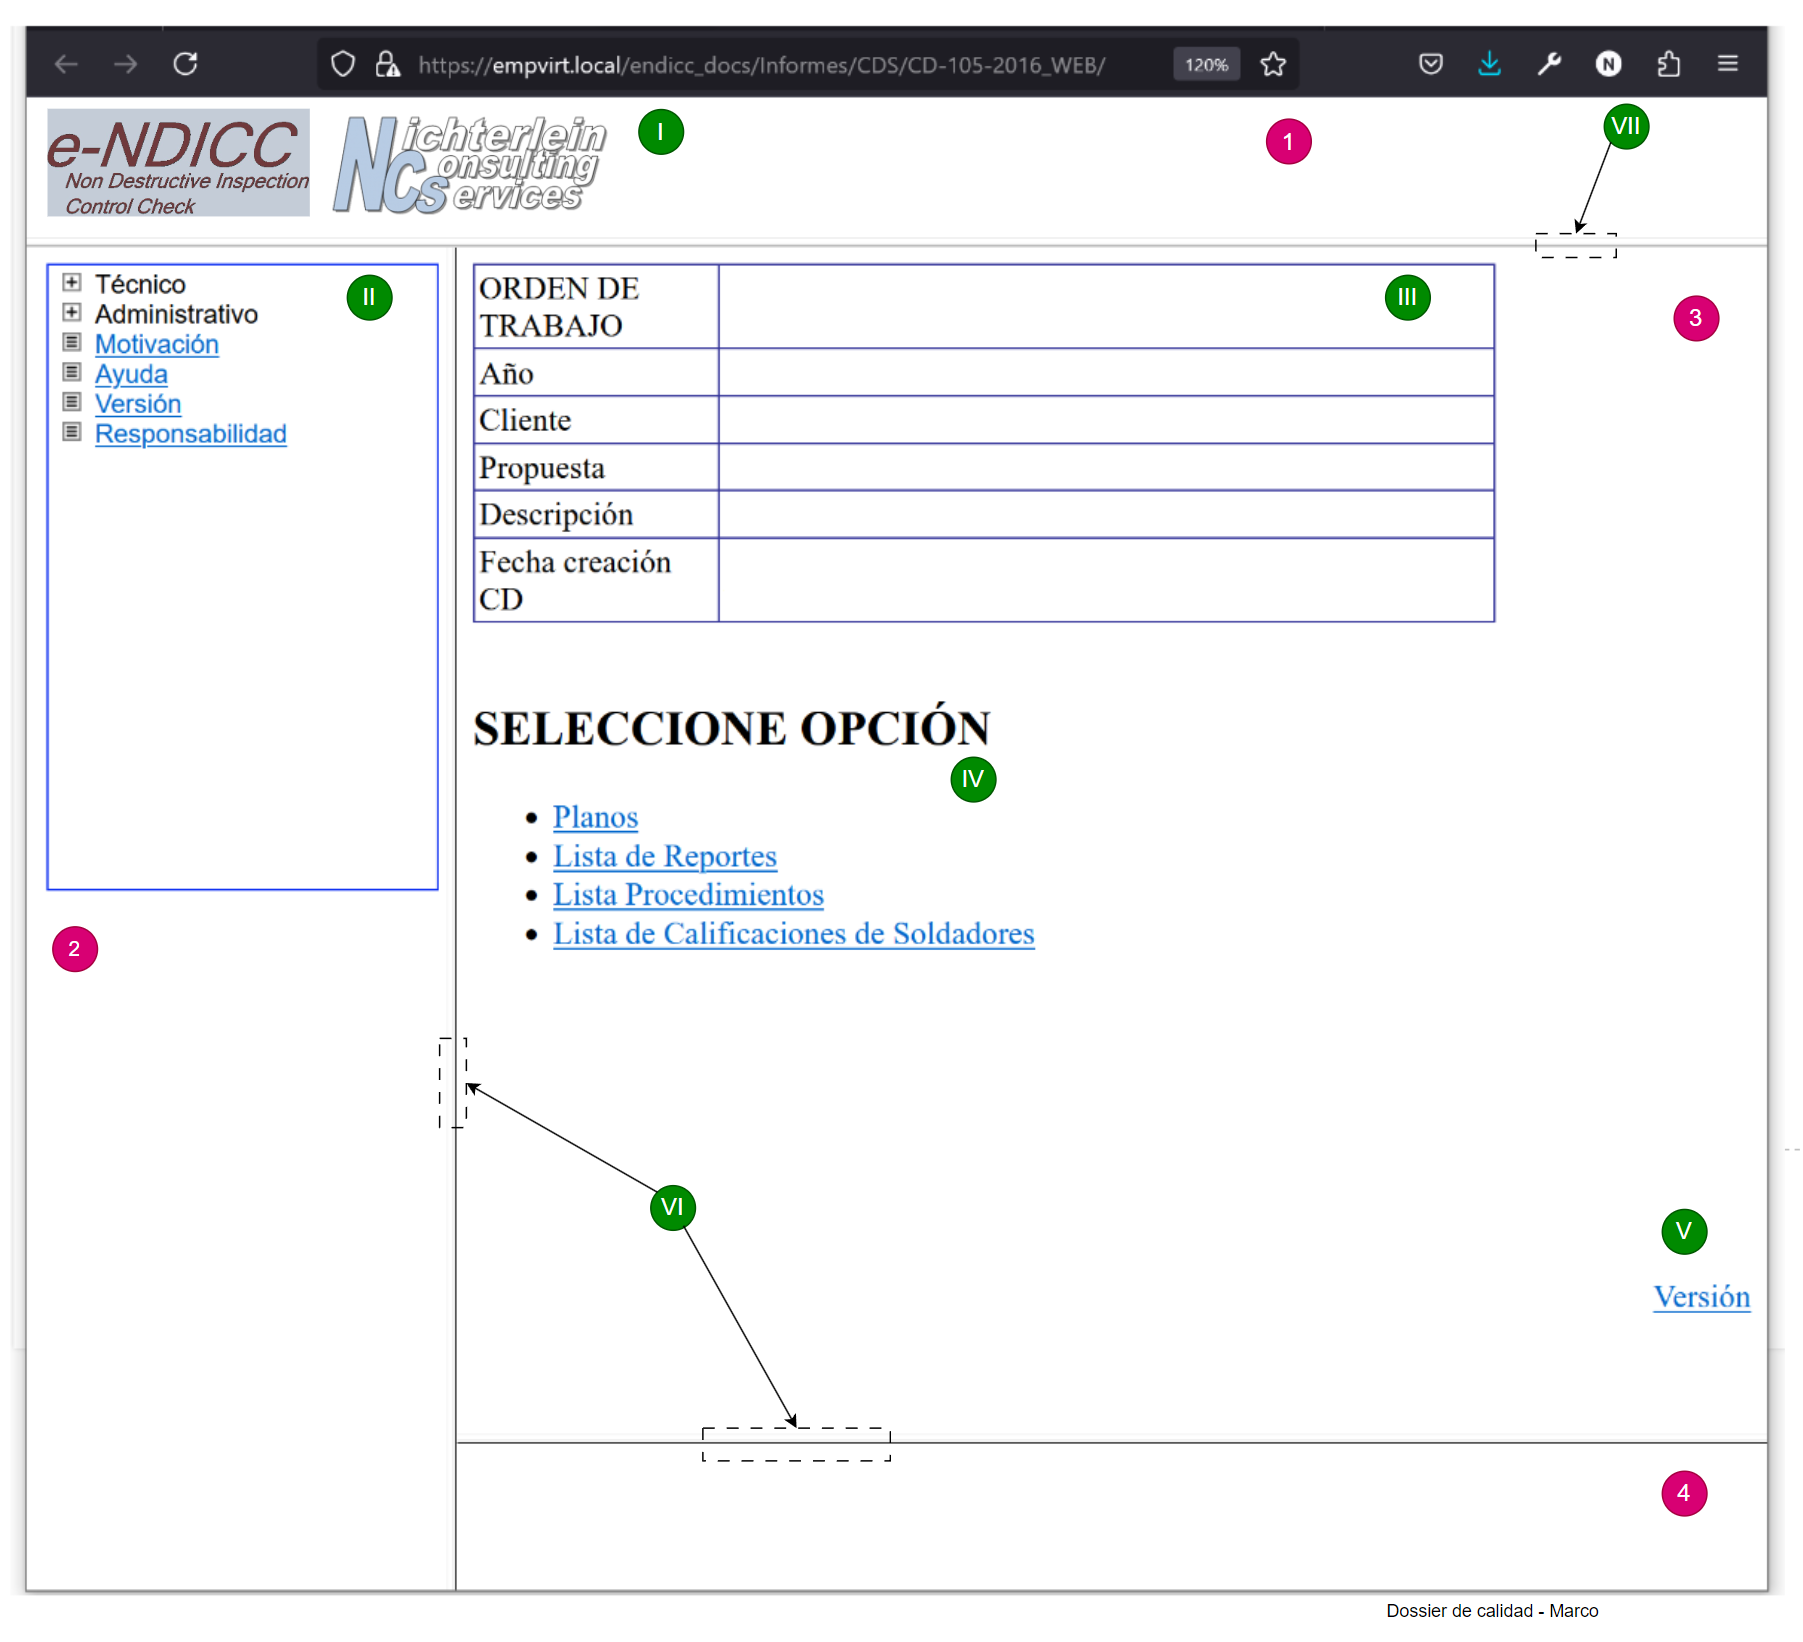The image size is (1803, 1642).
Task: Show the downloads panel
Action: pyautogui.click(x=1489, y=65)
